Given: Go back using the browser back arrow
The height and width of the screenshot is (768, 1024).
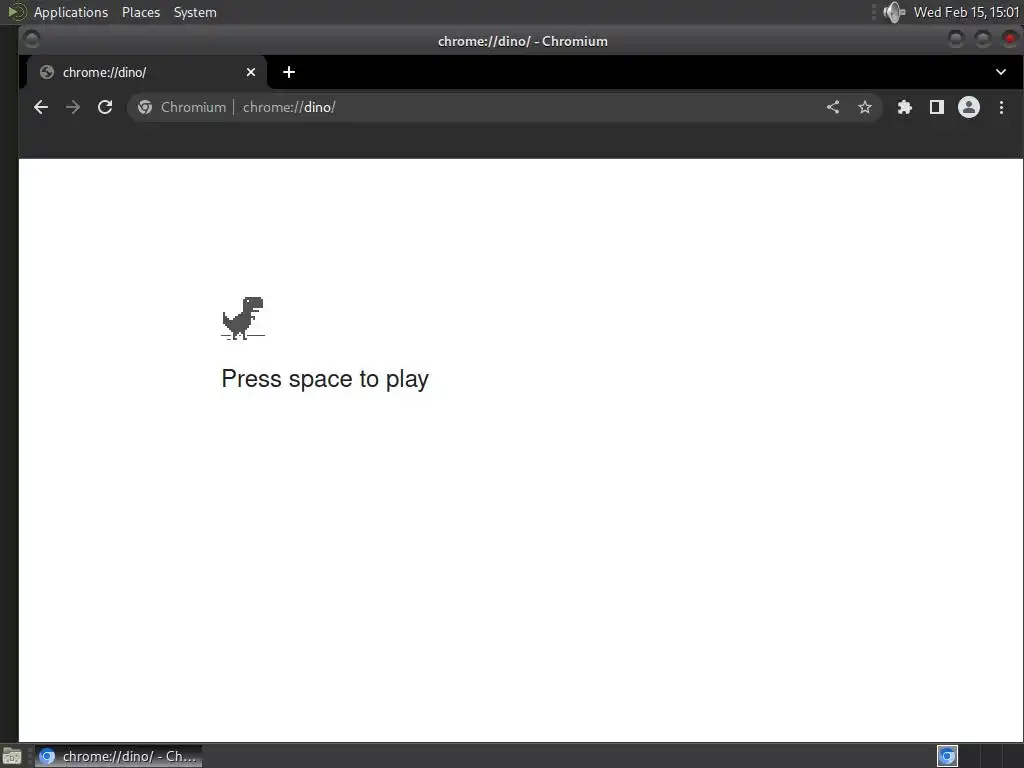Looking at the screenshot, I should (40, 107).
